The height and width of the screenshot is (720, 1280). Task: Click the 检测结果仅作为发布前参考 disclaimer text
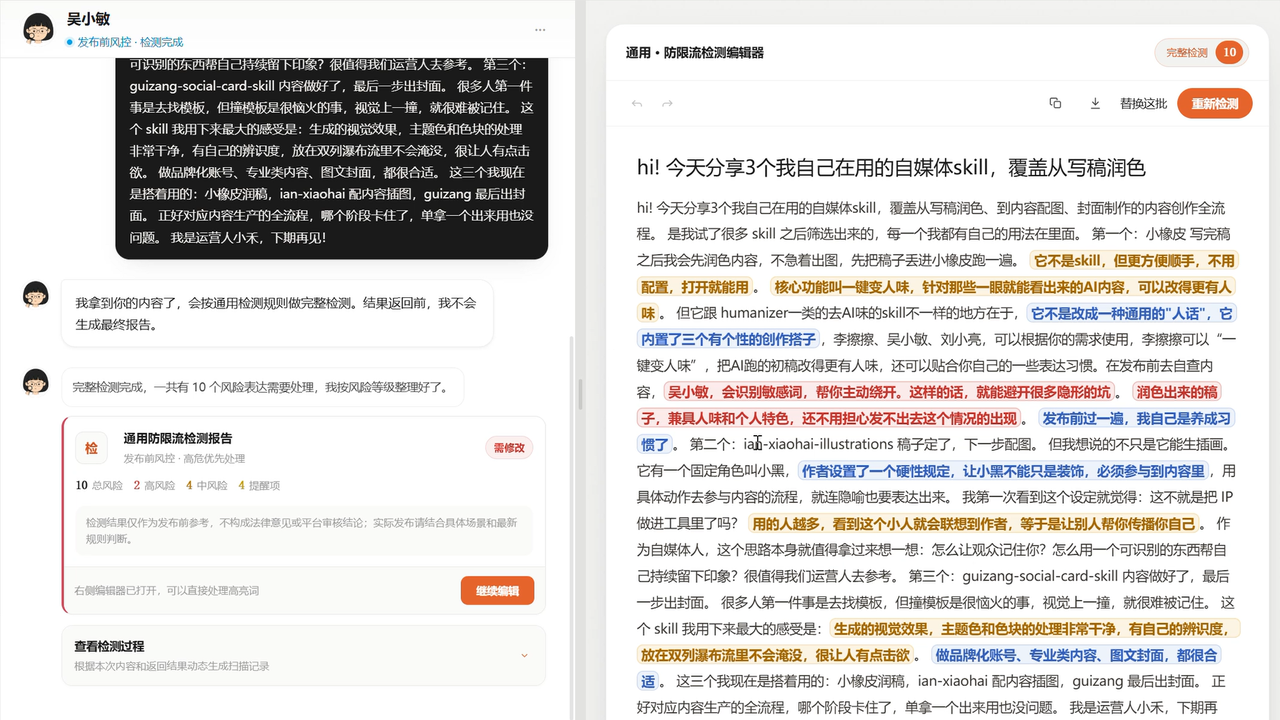pyautogui.click(x=302, y=530)
